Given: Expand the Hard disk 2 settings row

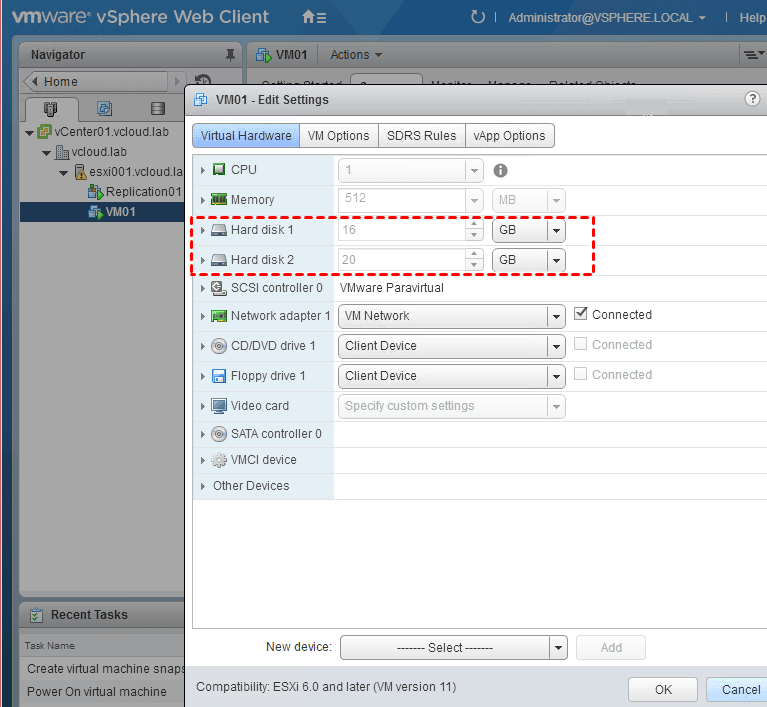Looking at the screenshot, I should (x=203, y=260).
